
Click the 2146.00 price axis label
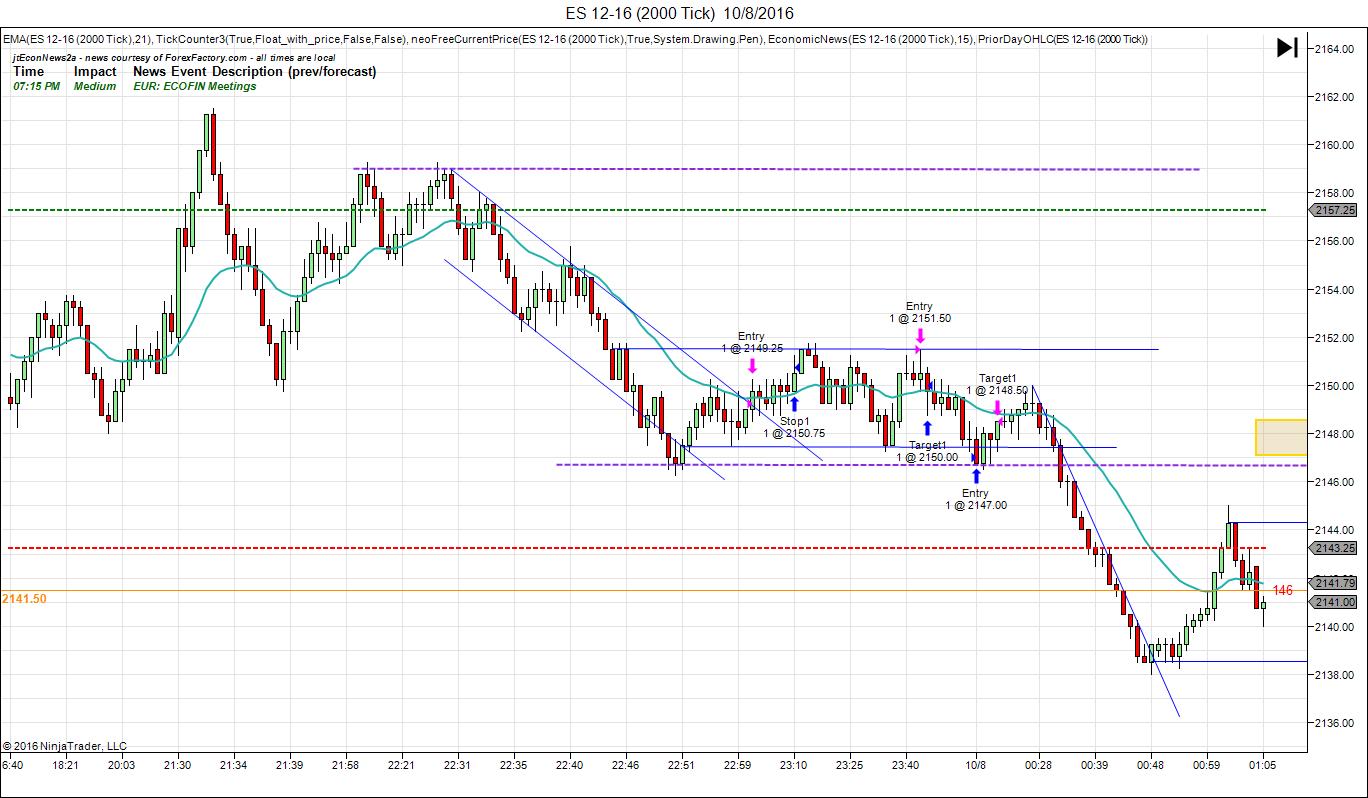(1335, 482)
